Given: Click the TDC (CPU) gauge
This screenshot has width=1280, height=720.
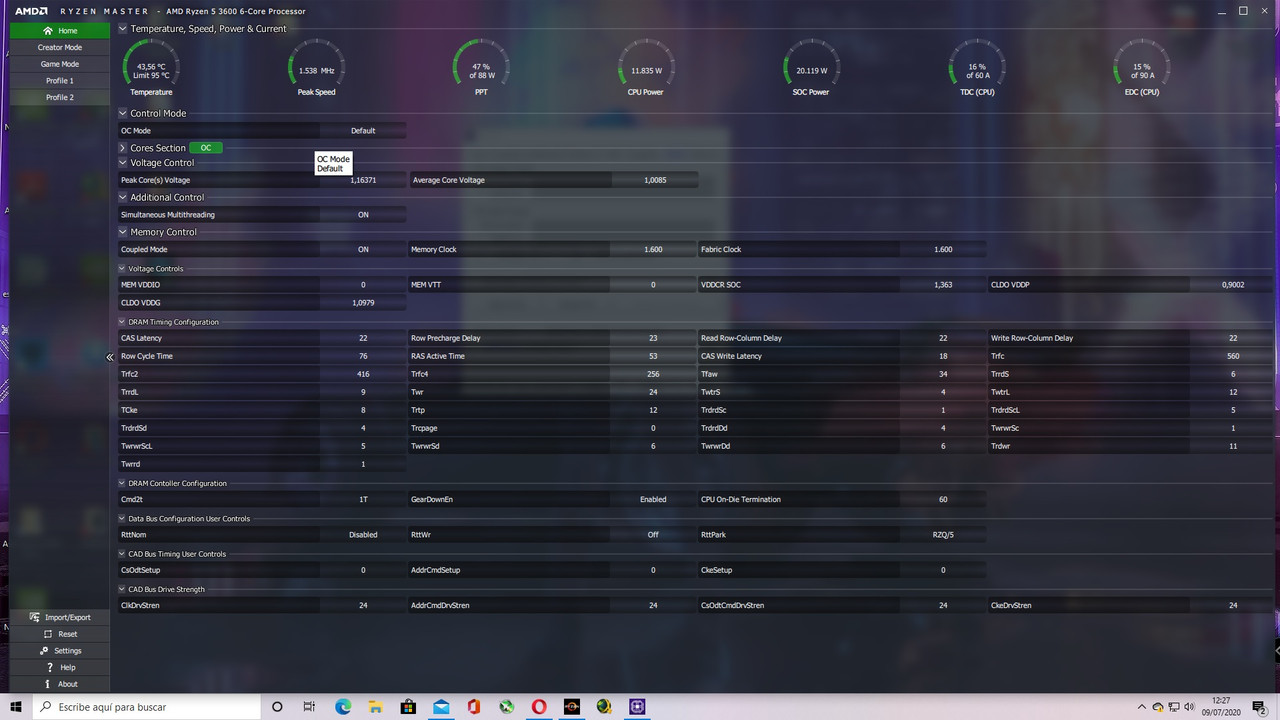Looking at the screenshot, I should click(977, 68).
